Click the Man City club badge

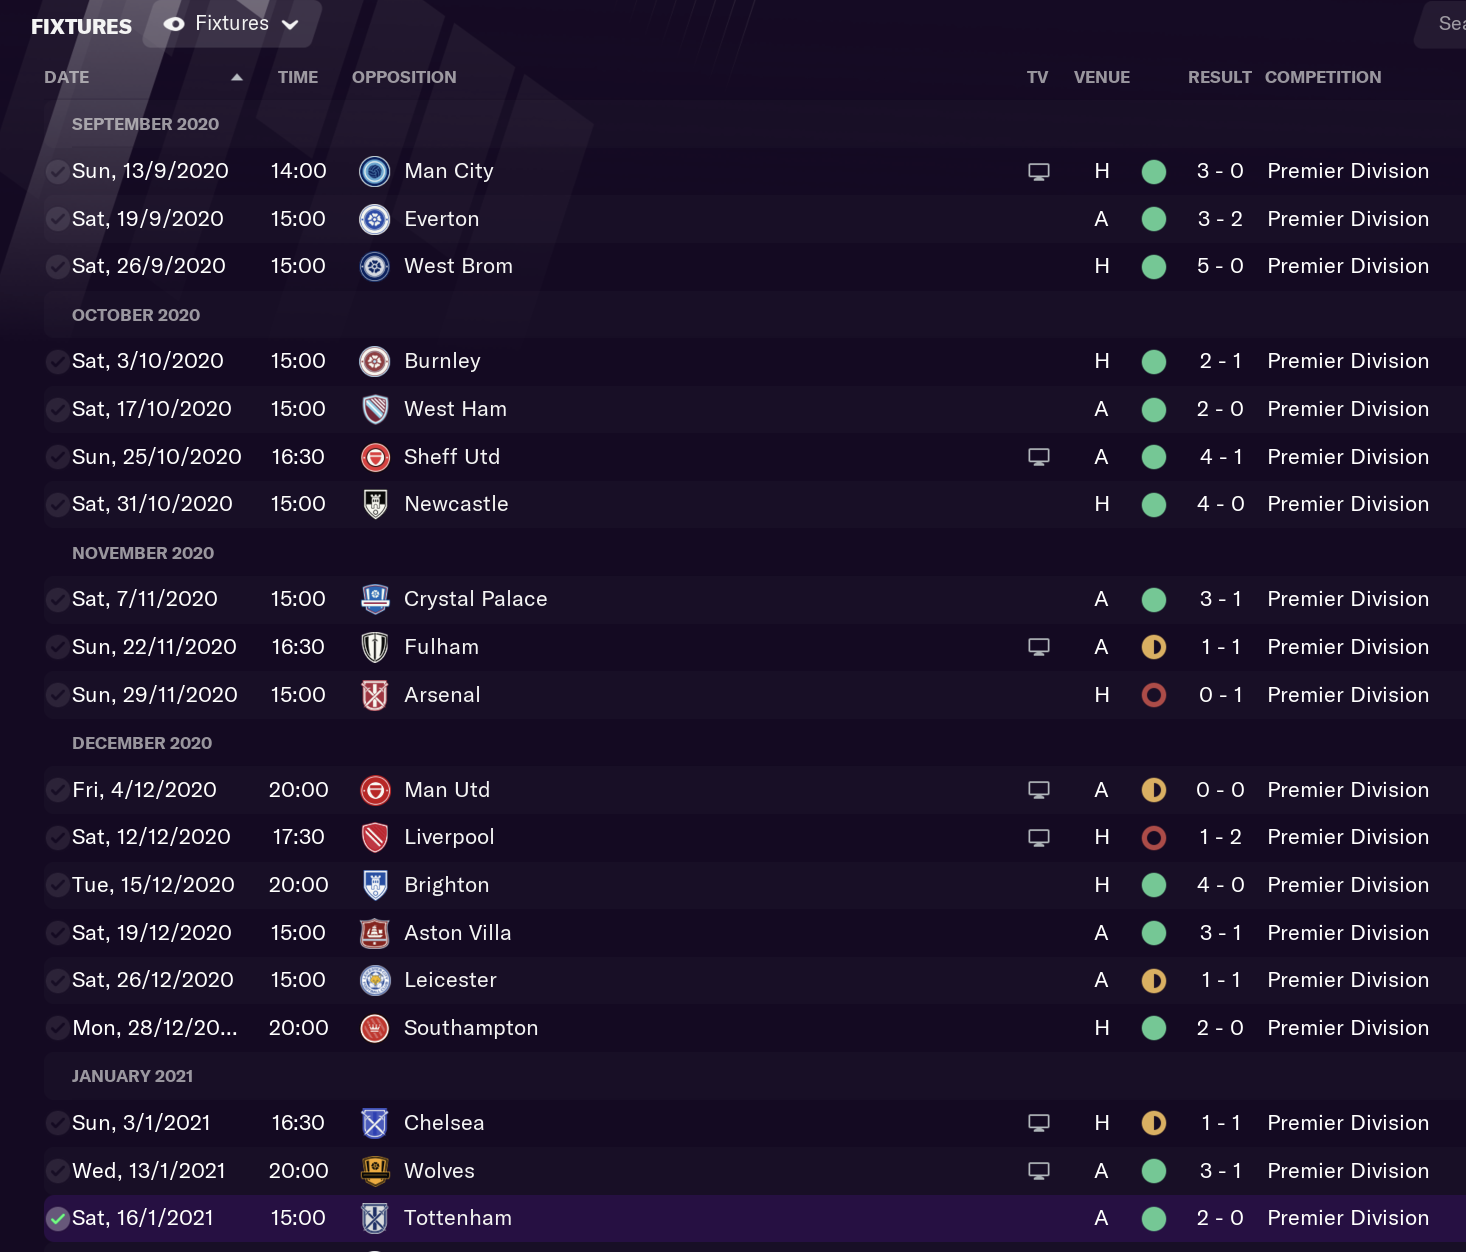374,171
